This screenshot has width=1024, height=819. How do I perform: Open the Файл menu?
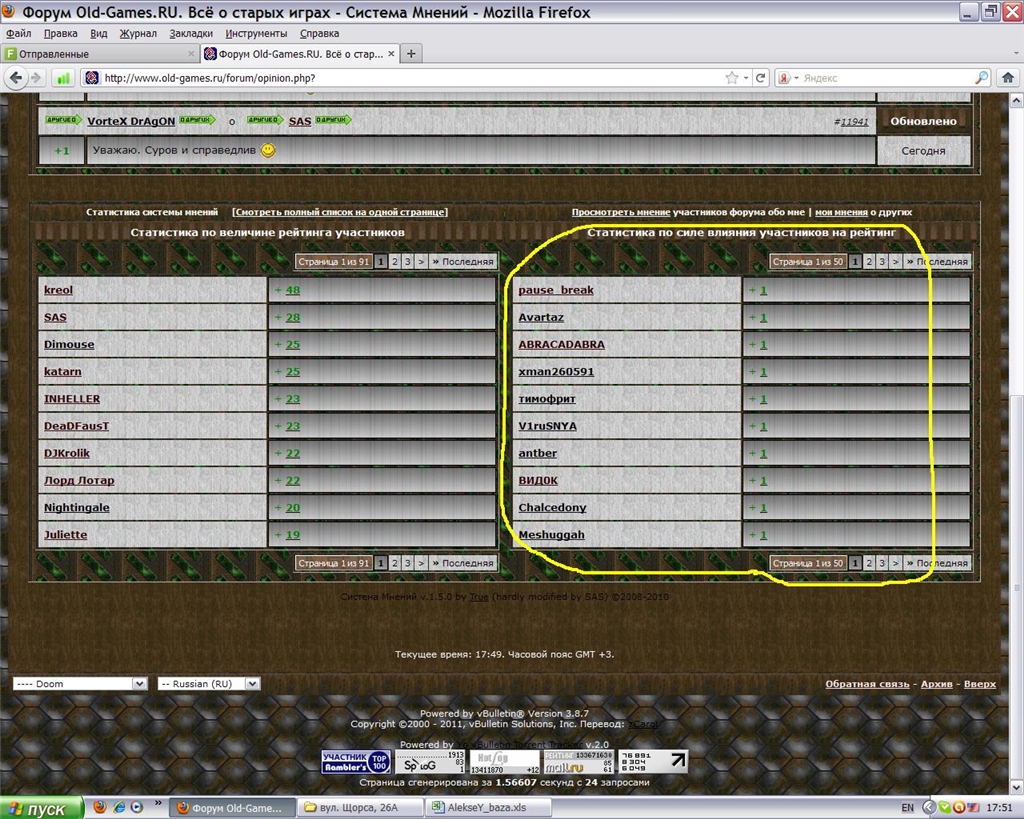18,33
